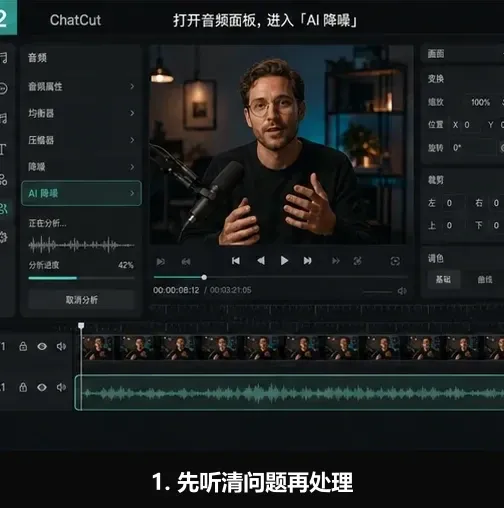This screenshot has width=504, height=508.
Task: Click the preview volume slider line
Action: 378,292
